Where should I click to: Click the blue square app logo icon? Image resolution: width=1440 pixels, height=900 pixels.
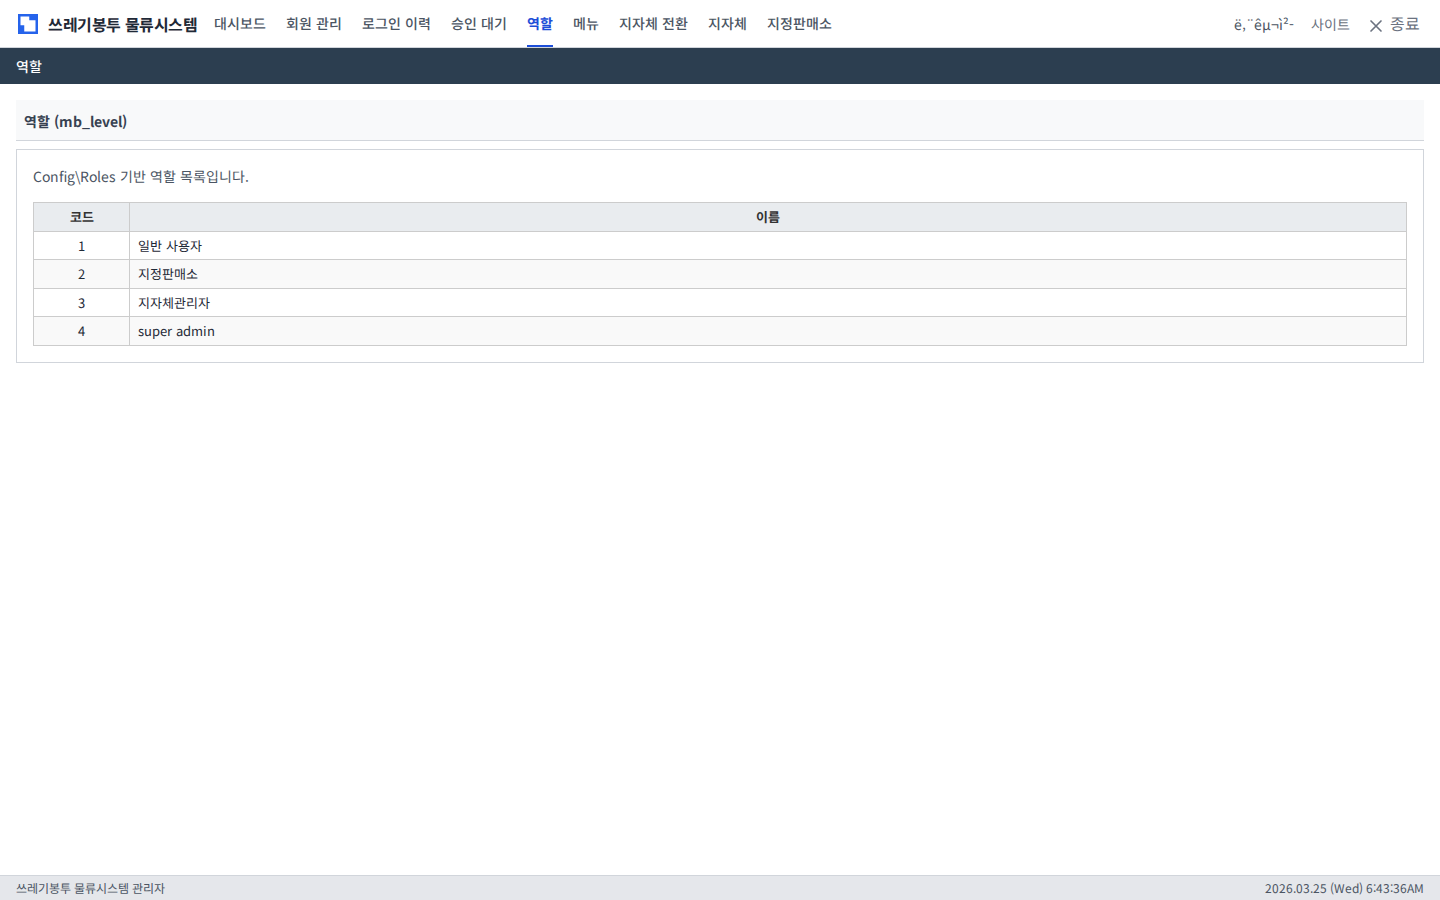tap(28, 24)
